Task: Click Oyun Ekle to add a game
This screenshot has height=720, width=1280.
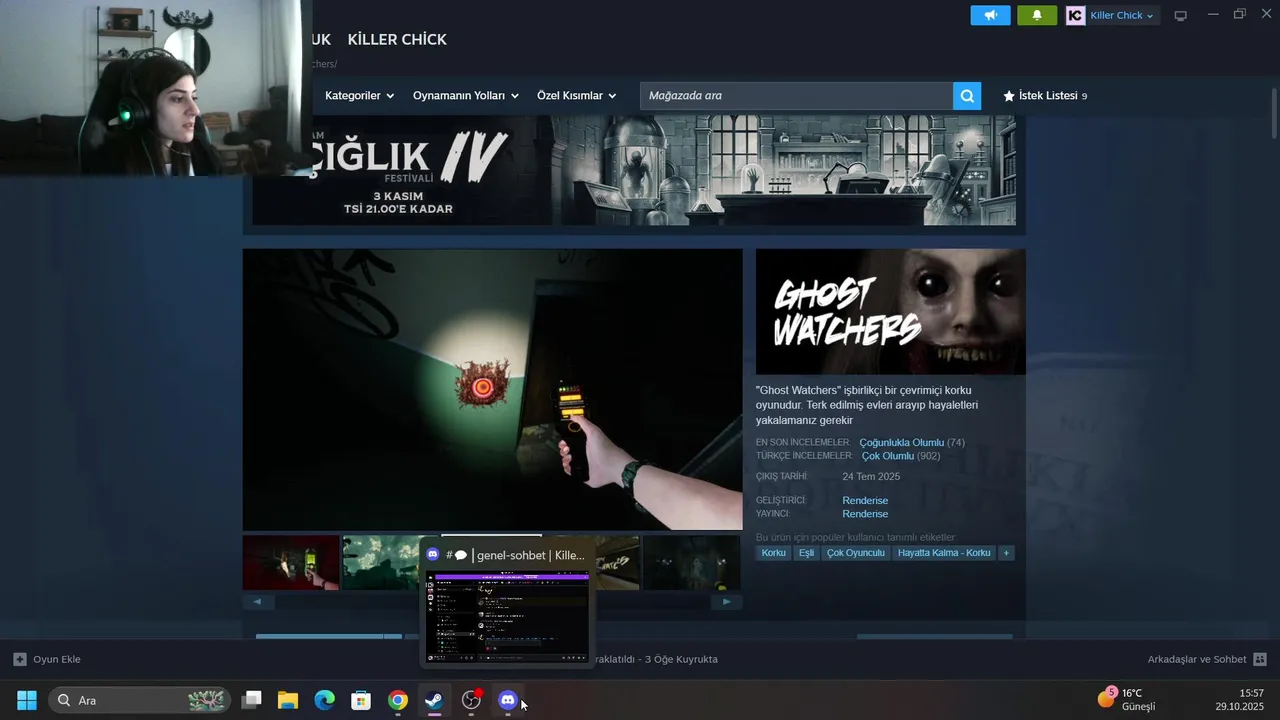Action: tap(47, 659)
